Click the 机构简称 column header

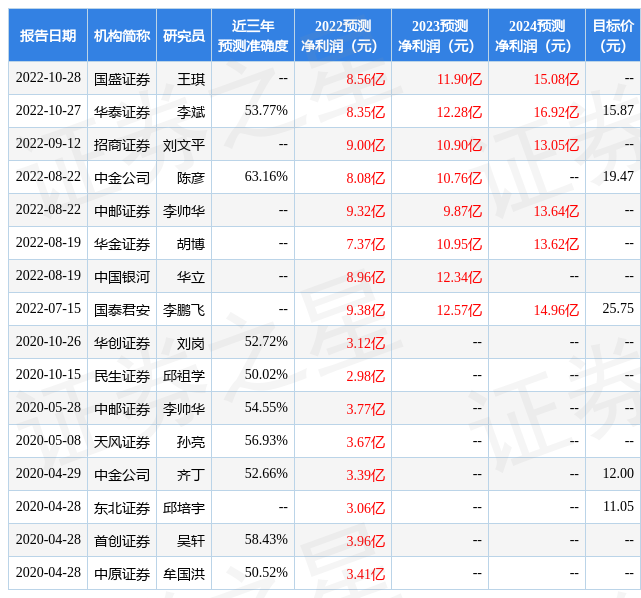(x=122, y=36)
